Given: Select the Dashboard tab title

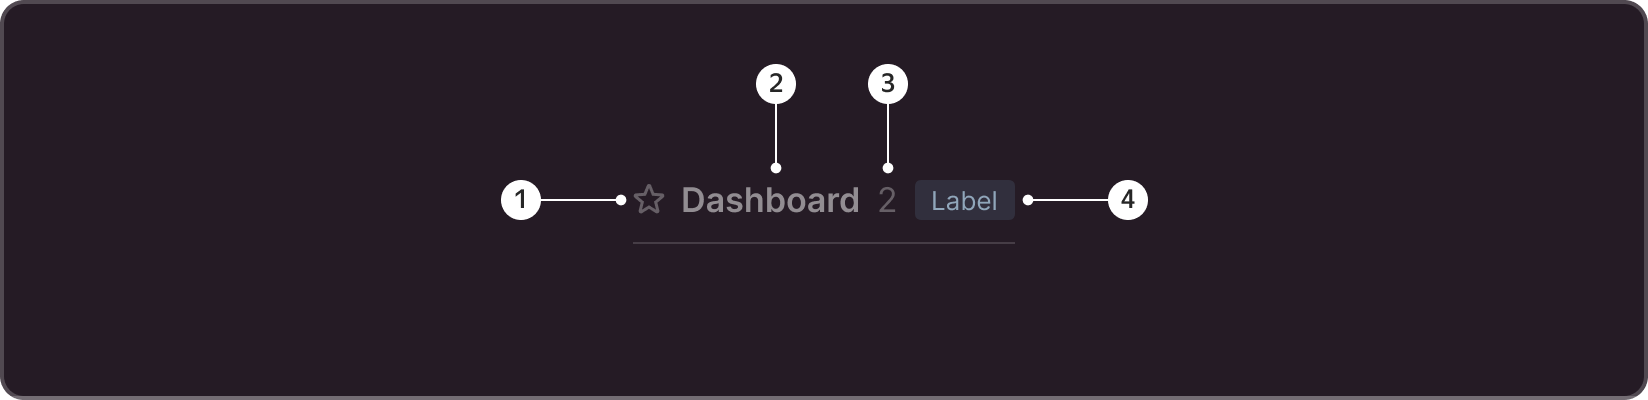Looking at the screenshot, I should [x=770, y=200].
